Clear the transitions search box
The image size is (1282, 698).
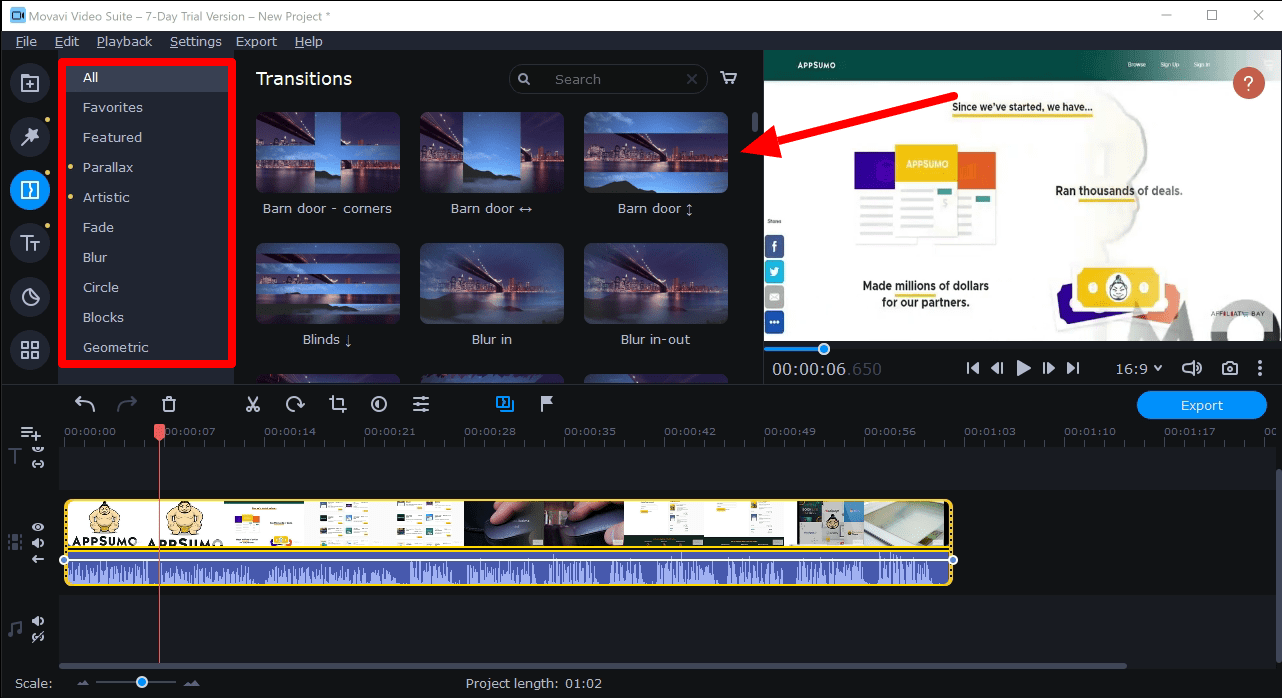coord(692,79)
